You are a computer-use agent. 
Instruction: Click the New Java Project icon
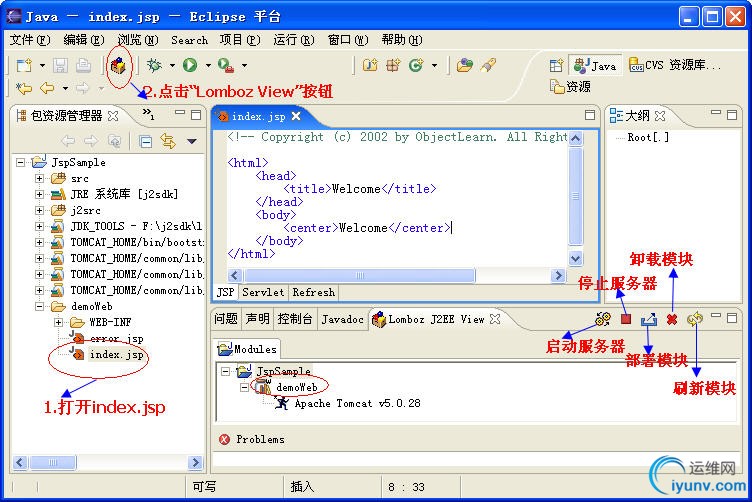pyautogui.click(x=370, y=65)
